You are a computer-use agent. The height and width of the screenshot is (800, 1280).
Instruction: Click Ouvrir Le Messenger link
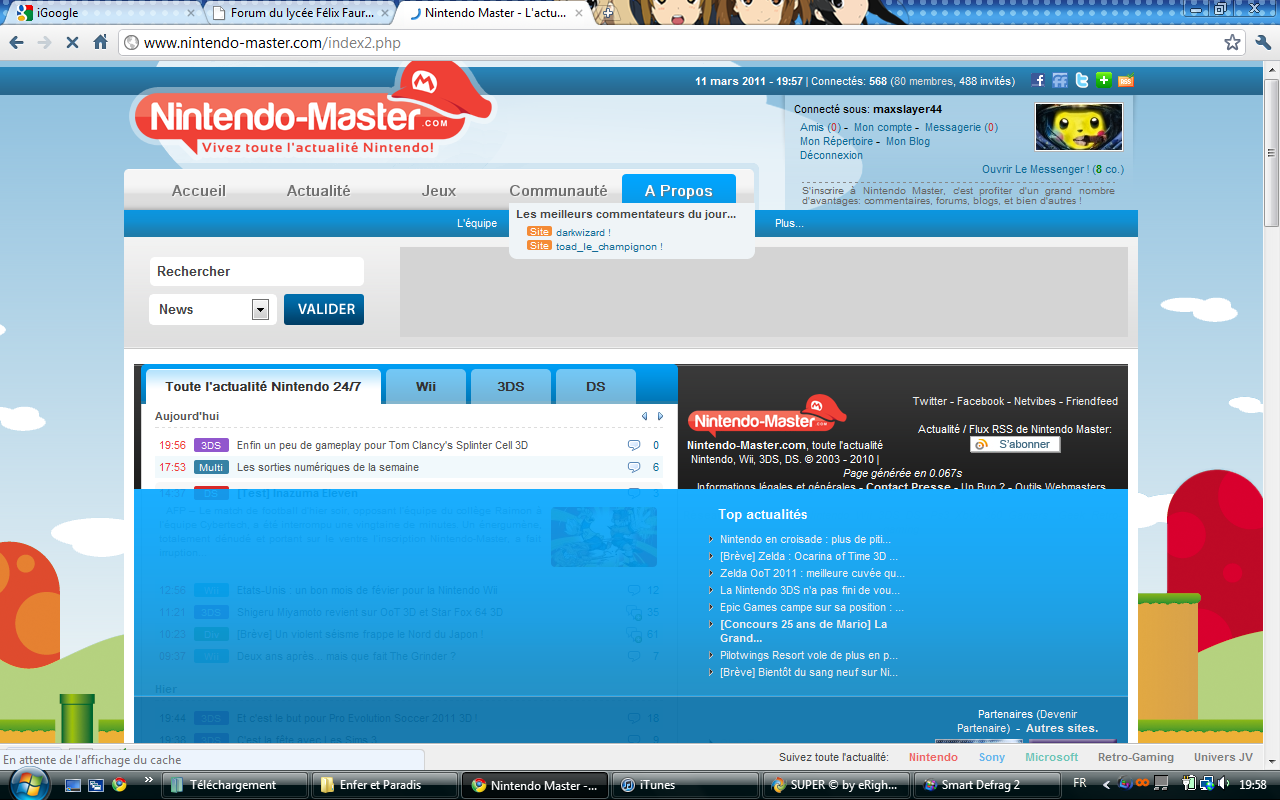[1052, 169]
